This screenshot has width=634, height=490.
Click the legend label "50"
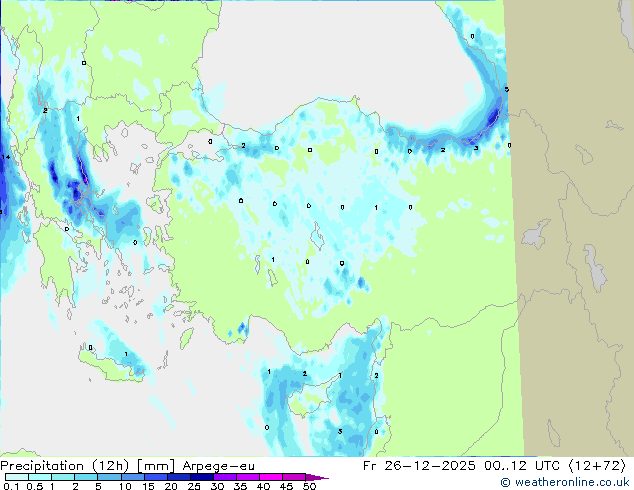tap(309, 486)
